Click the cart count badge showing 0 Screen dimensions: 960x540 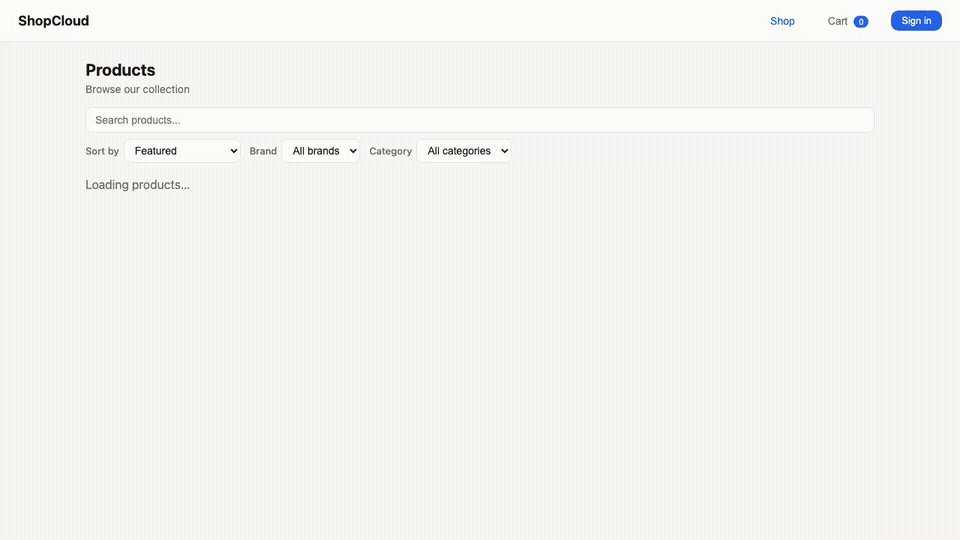(861, 21)
